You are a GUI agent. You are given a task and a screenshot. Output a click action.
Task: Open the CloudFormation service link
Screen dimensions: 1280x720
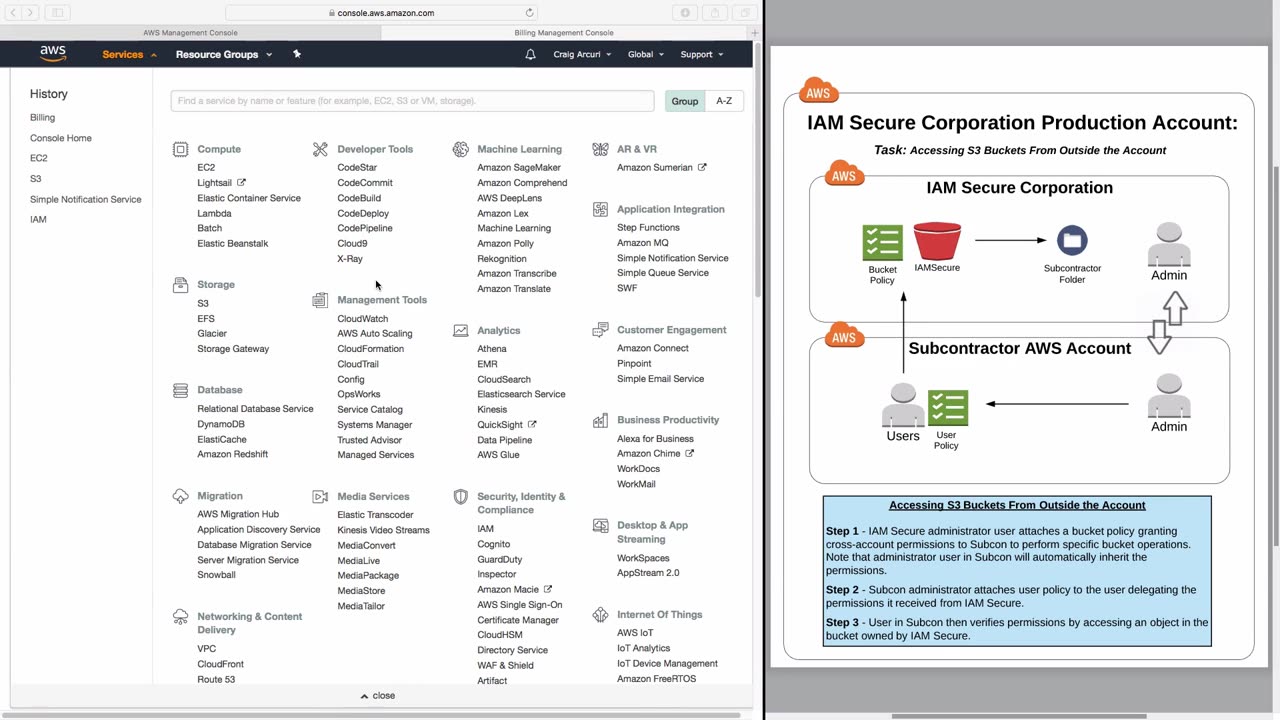[371, 349]
